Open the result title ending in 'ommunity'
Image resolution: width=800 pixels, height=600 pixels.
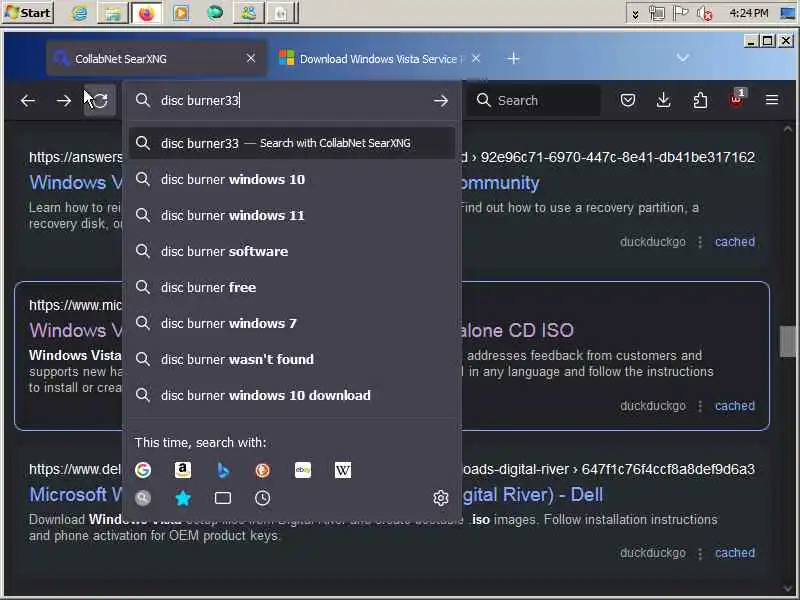(x=499, y=183)
